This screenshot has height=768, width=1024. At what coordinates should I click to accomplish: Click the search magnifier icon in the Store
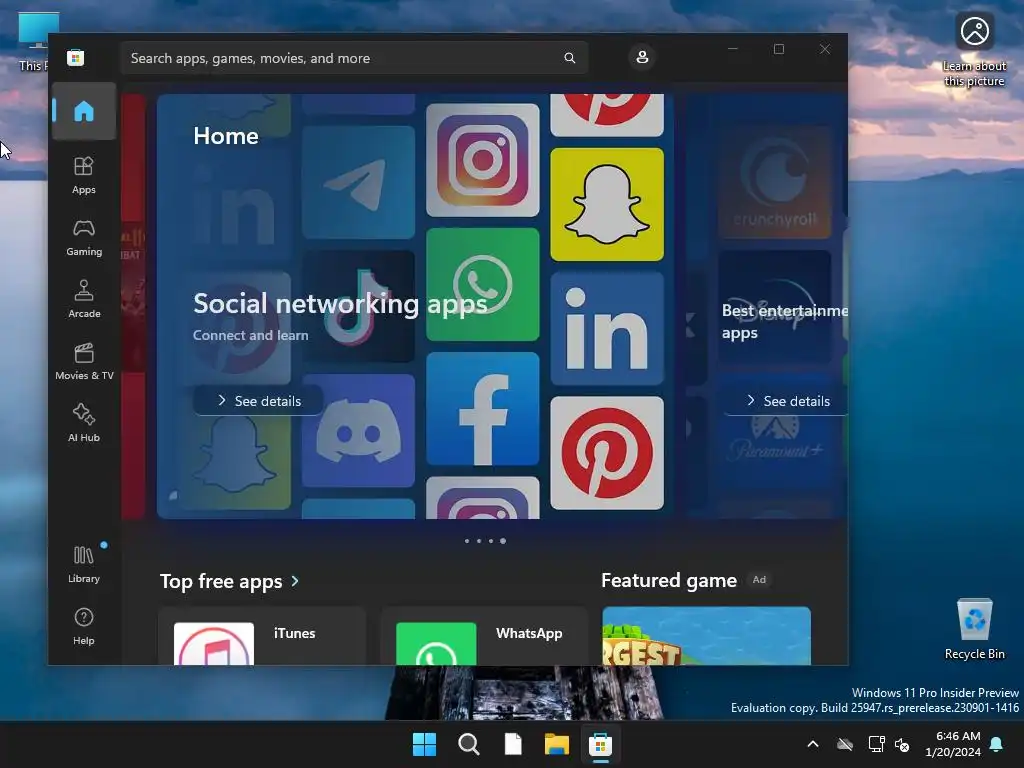[x=569, y=58]
